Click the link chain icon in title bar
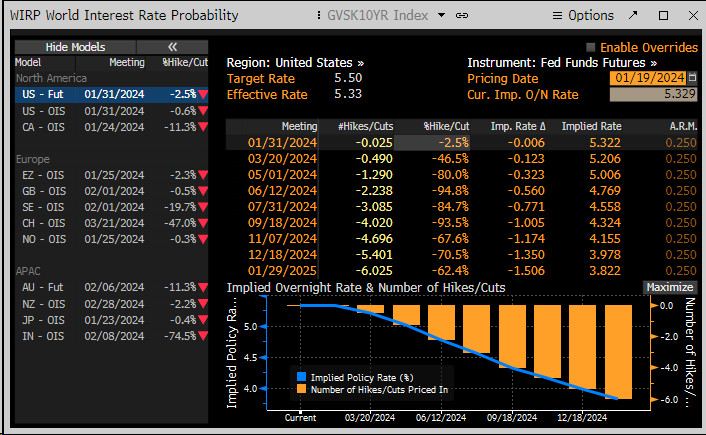The image size is (706, 435). click(462, 15)
